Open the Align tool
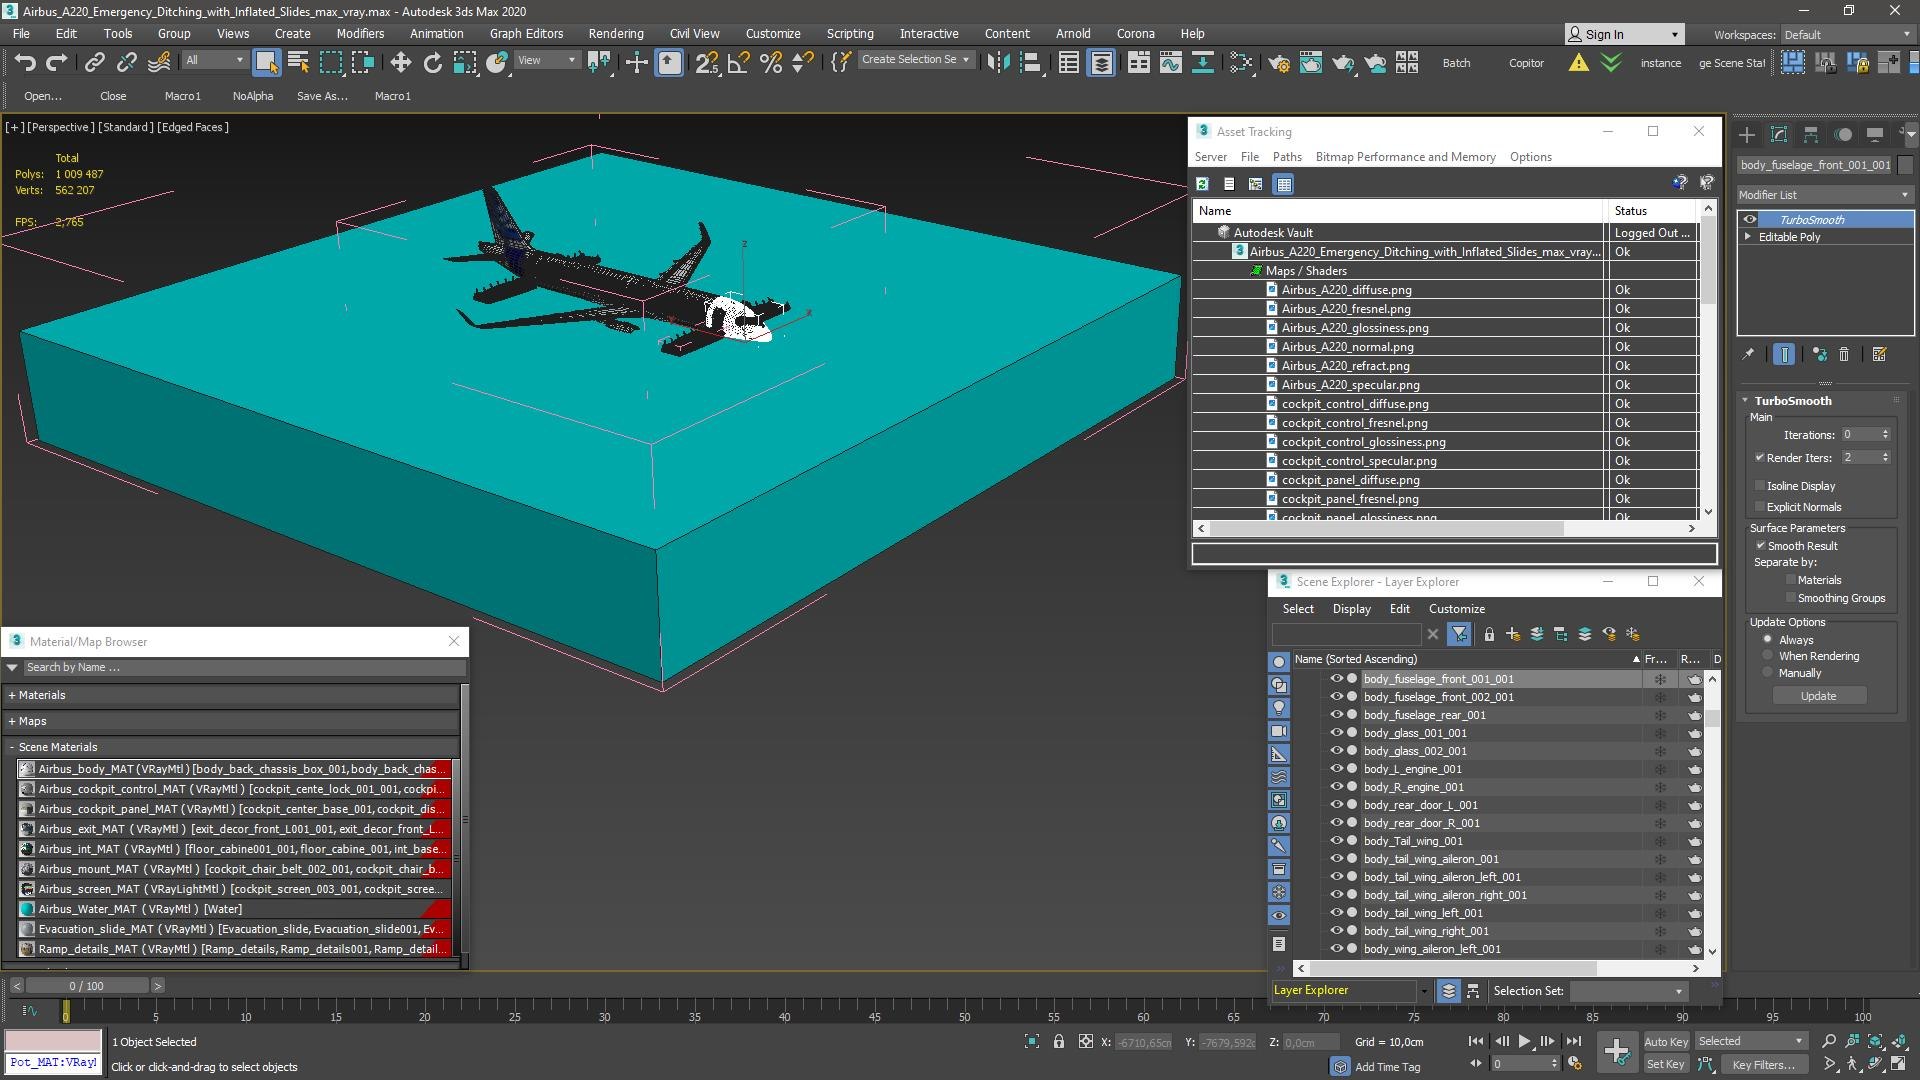 click(x=1030, y=63)
